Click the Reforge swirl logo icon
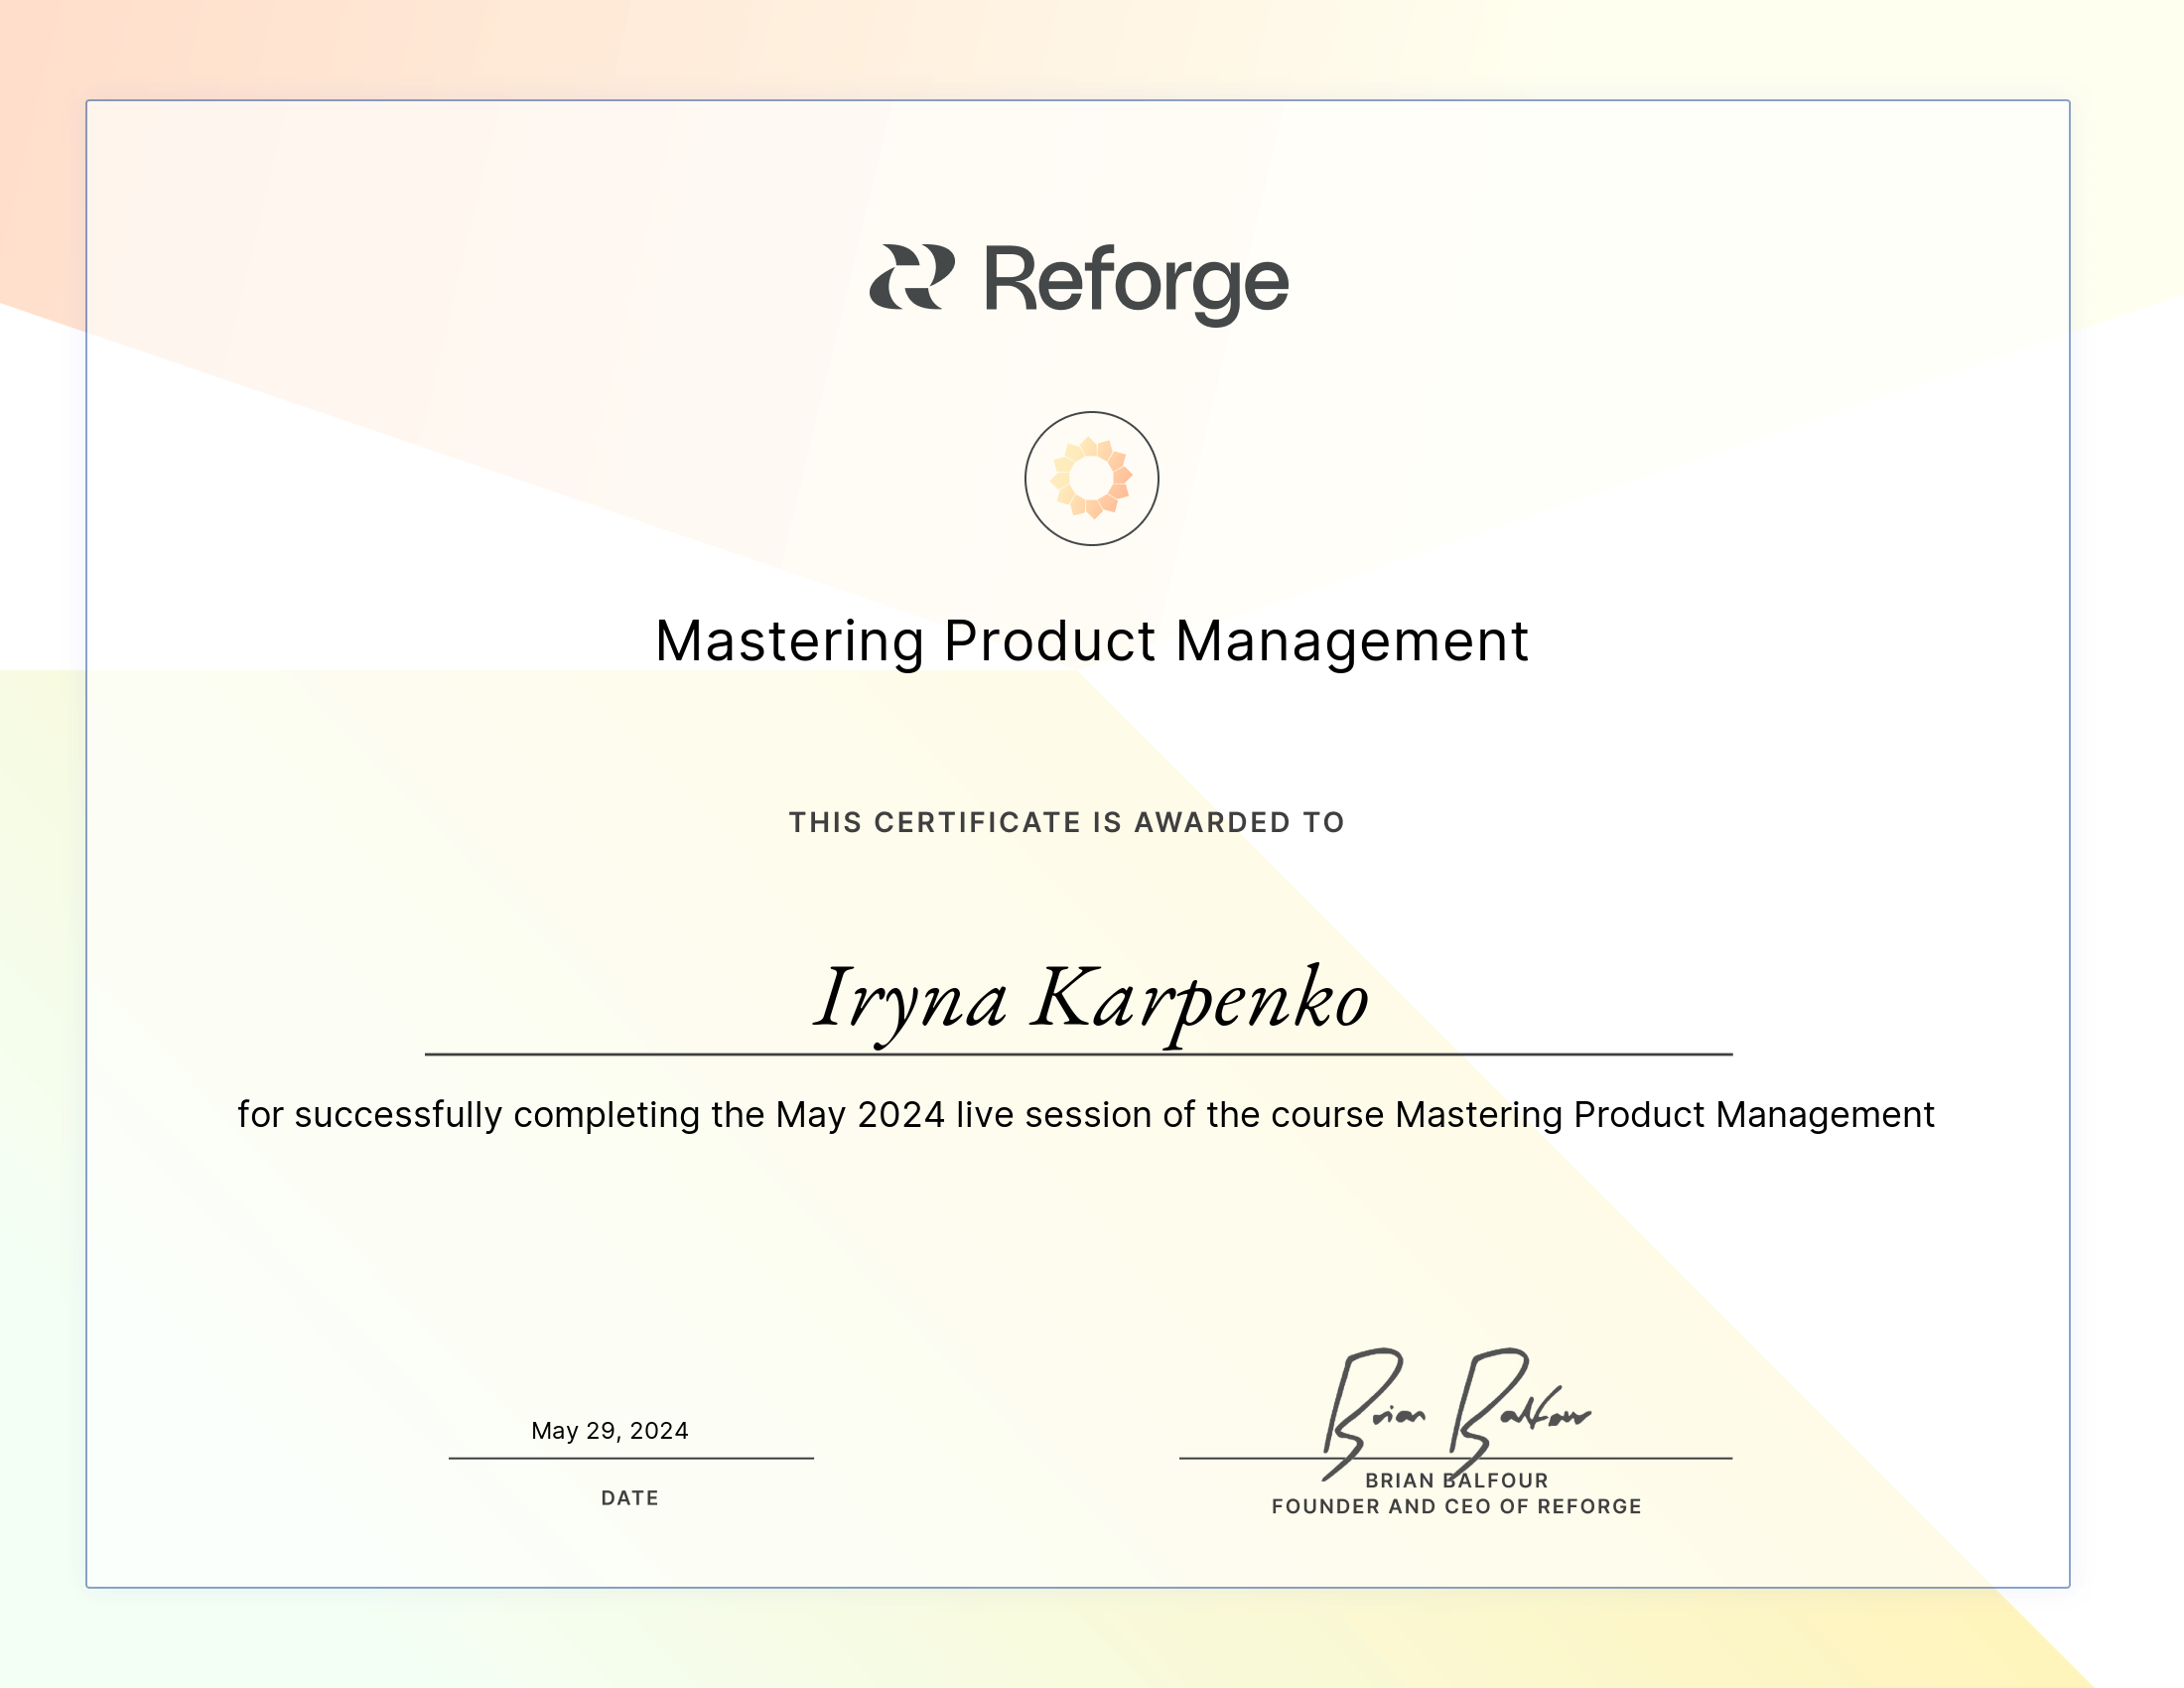 click(x=911, y=277)
